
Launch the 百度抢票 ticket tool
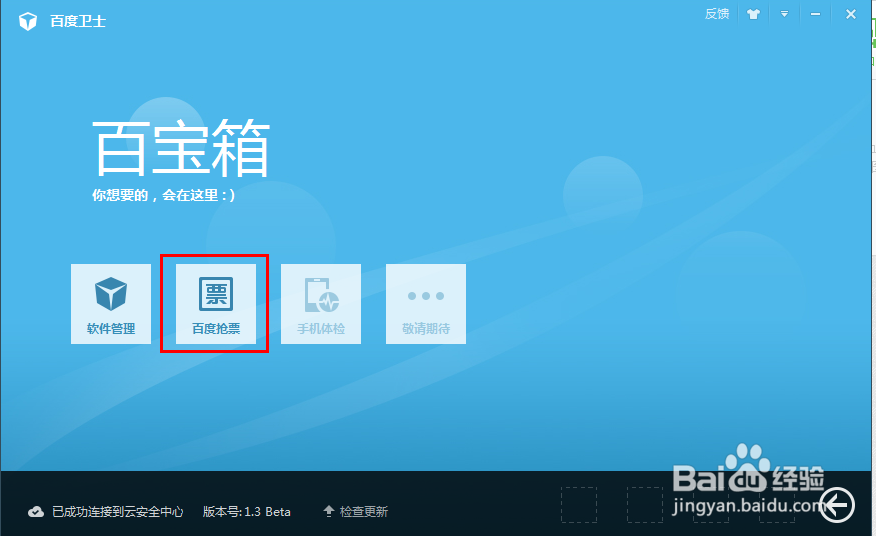coord(216,303)
